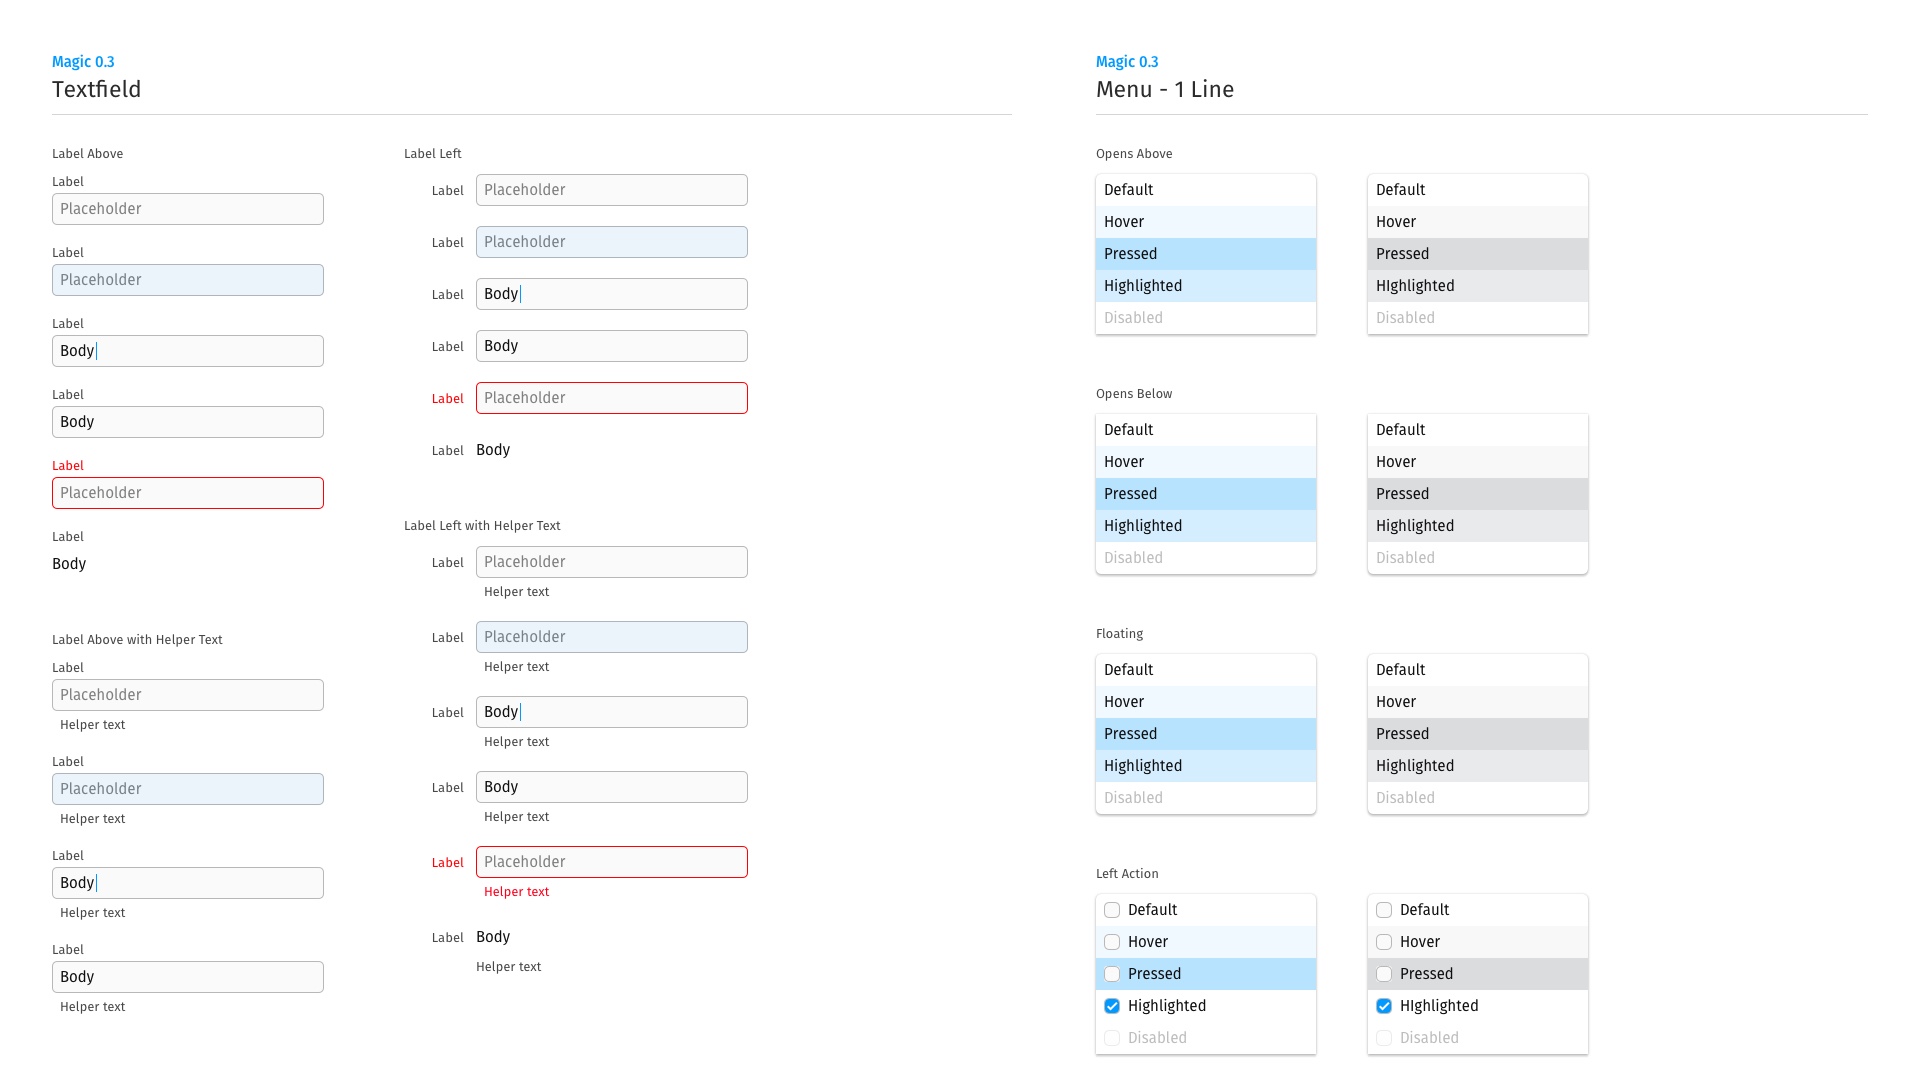Choose Default item in grey Floating menu

(x=1477, y=670)
